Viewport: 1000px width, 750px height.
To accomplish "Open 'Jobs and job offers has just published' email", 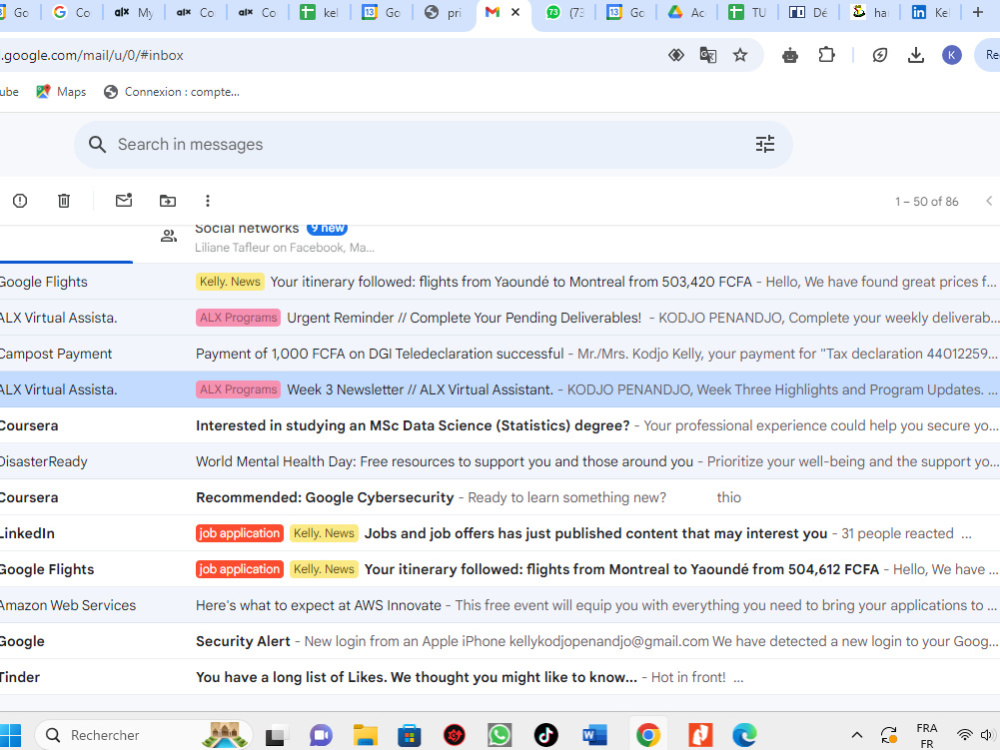I will point(500,533).
